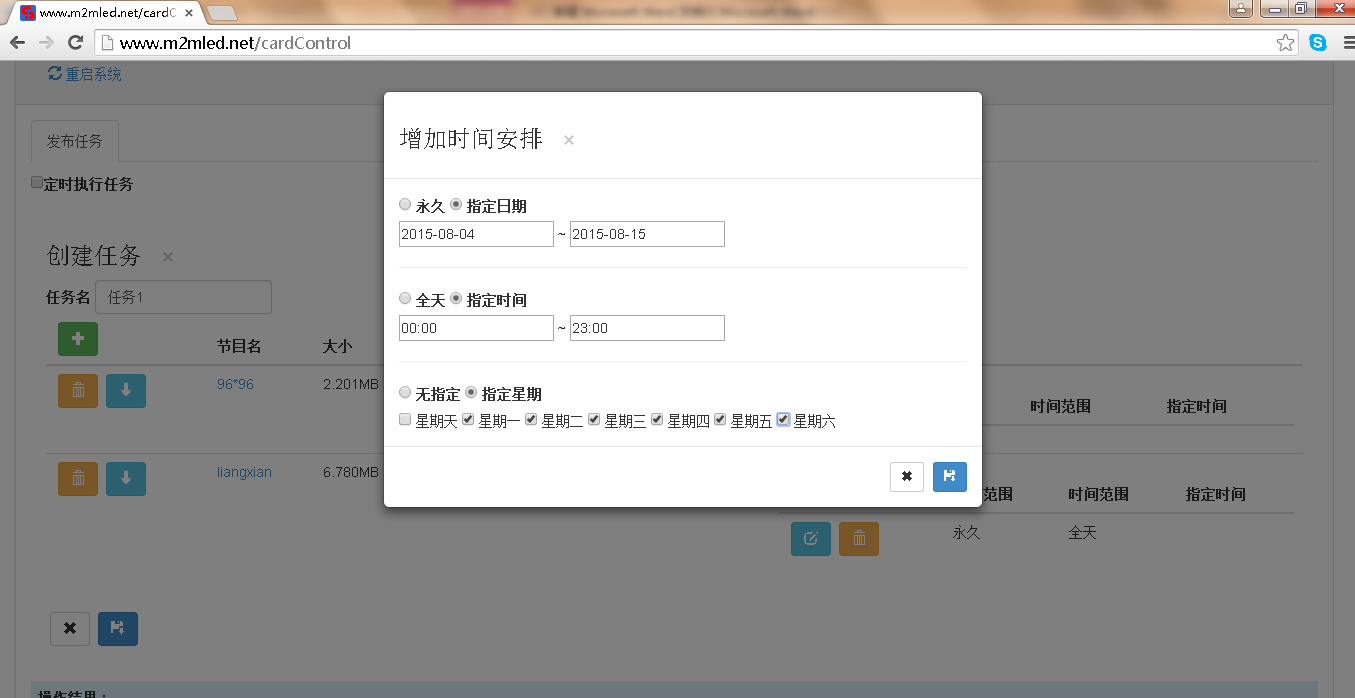Click the cancel X button in the dialog footer
Viewport: 1355px width, 698px height.
click(907, 477)
